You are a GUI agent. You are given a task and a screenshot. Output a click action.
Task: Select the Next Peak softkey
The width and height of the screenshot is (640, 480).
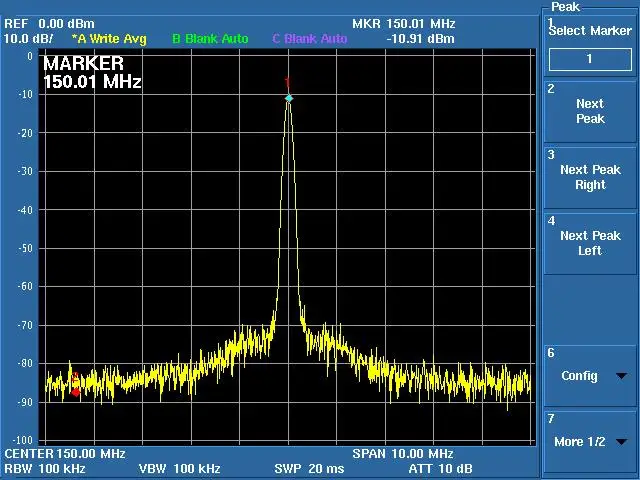[x=590, y=111]
